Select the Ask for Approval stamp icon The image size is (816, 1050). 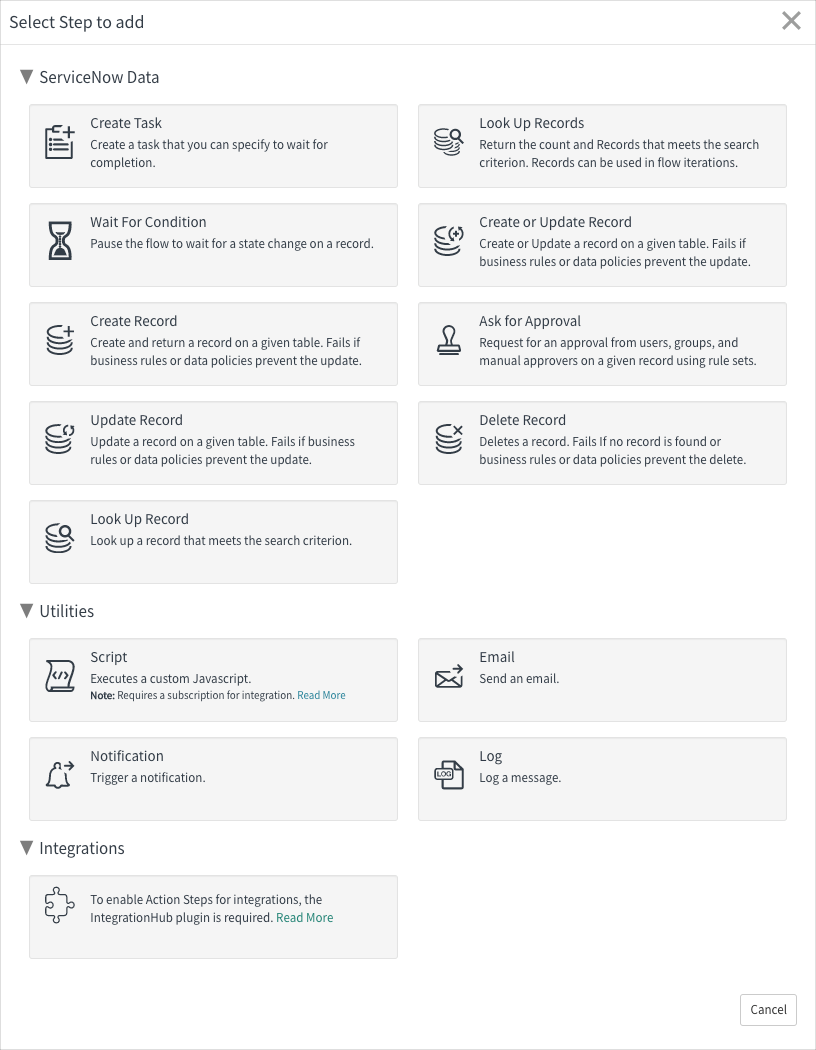pyautogui.click(x=449, y=338)
